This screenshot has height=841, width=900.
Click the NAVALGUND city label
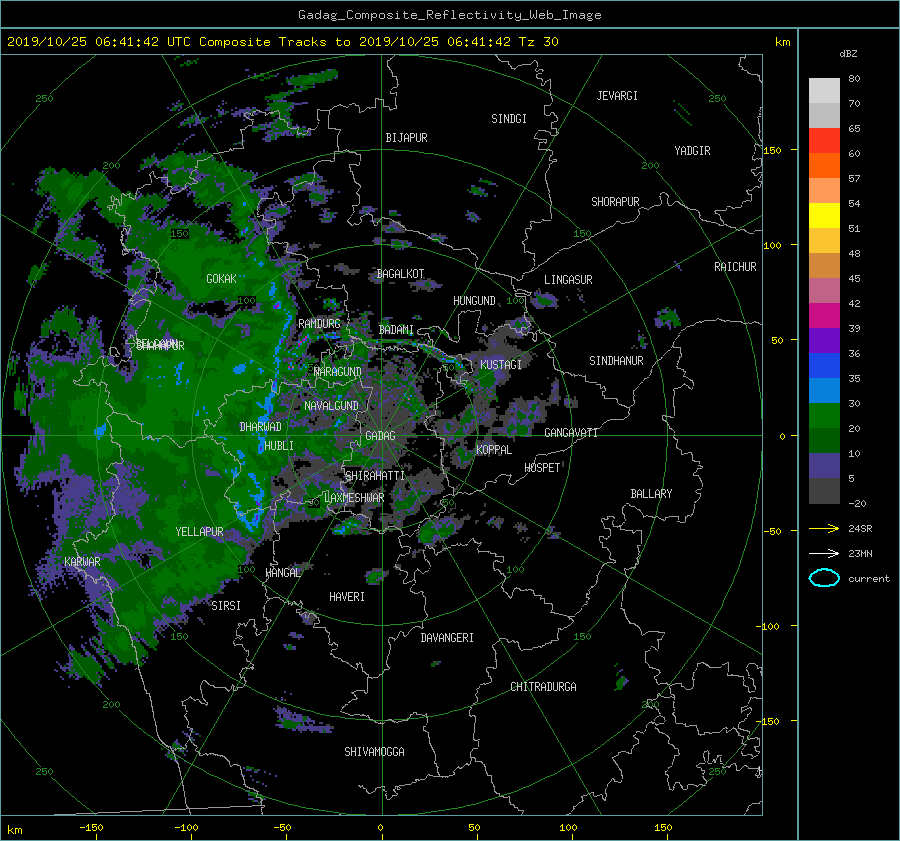(x=331, y=406)
